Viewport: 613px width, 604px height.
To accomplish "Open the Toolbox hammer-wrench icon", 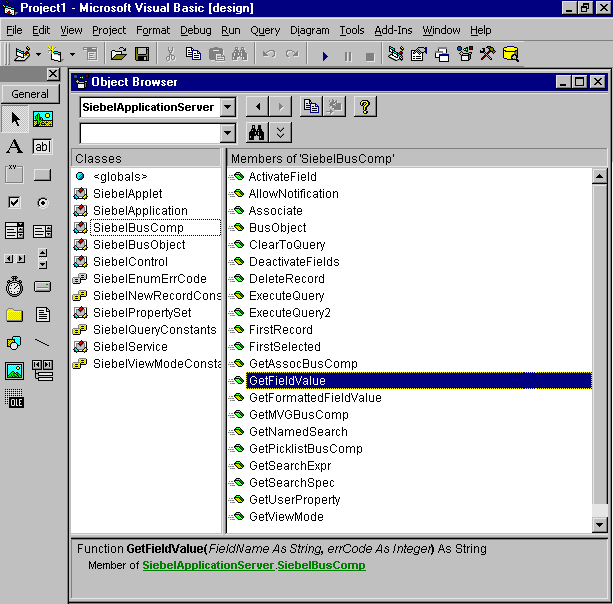I will tap(488, 54).
